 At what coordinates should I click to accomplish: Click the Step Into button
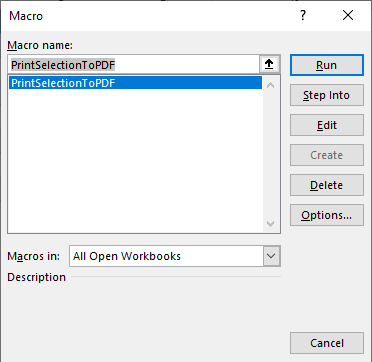point(327,95)
